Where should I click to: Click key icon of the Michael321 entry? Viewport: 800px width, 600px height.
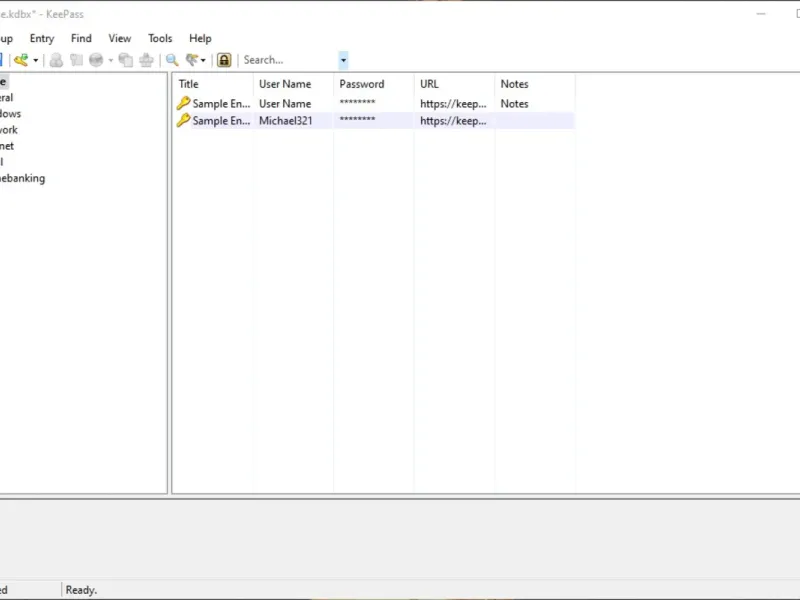[x=183, y=120]
